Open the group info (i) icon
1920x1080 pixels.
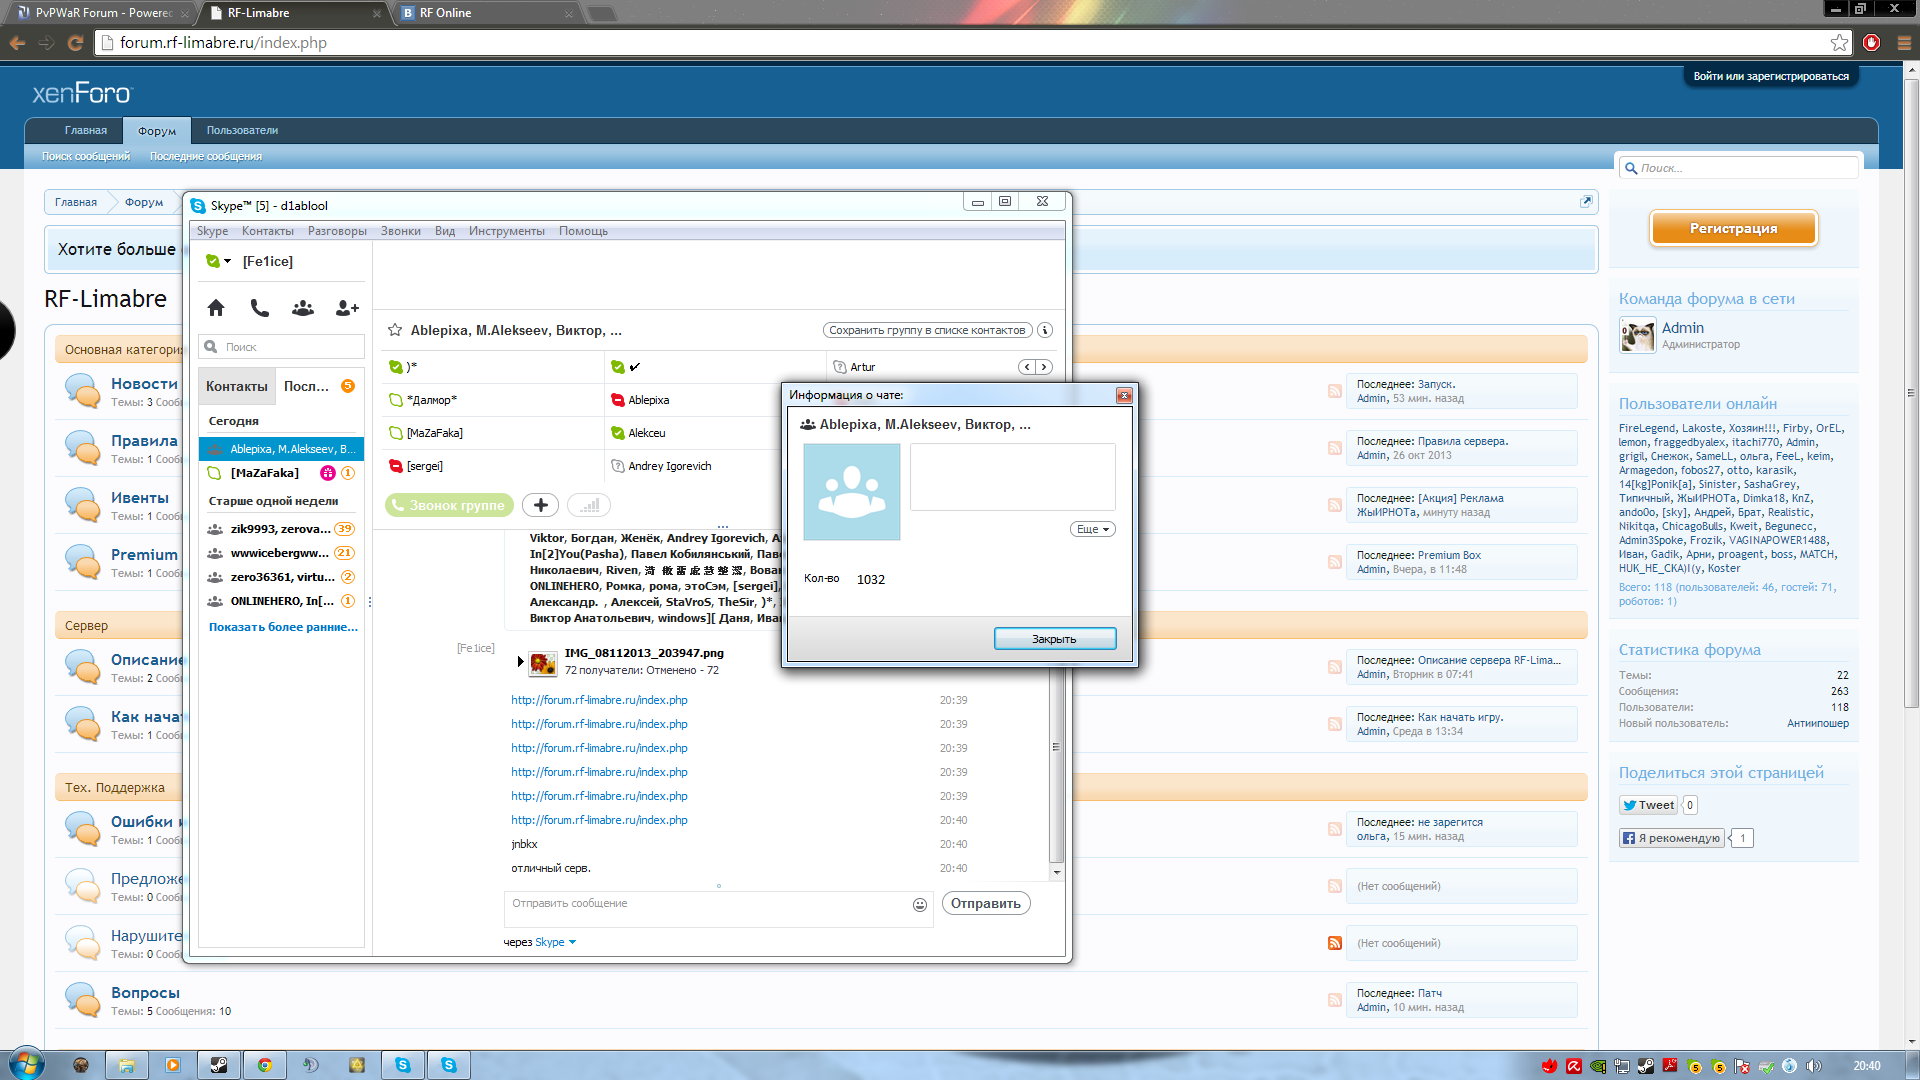click(1045, 330)
